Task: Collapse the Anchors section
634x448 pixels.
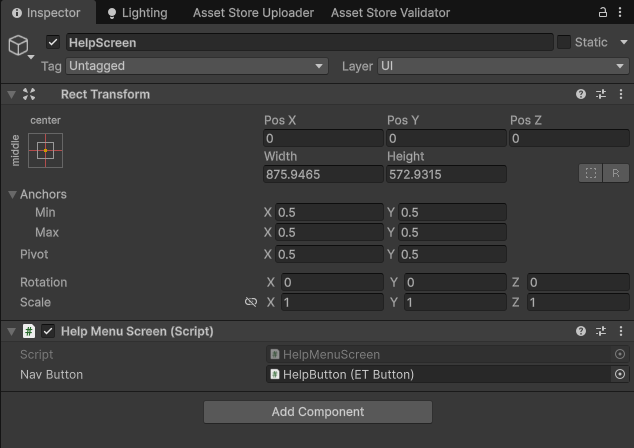Action: pyautogui.click(x=12, y=194)
